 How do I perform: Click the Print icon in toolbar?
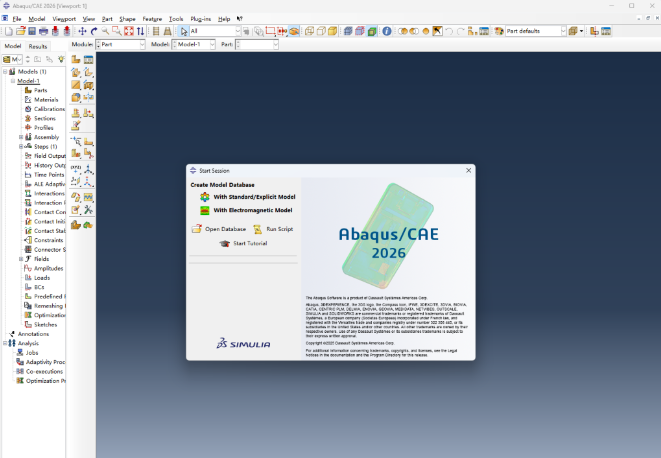click(43, 31)
